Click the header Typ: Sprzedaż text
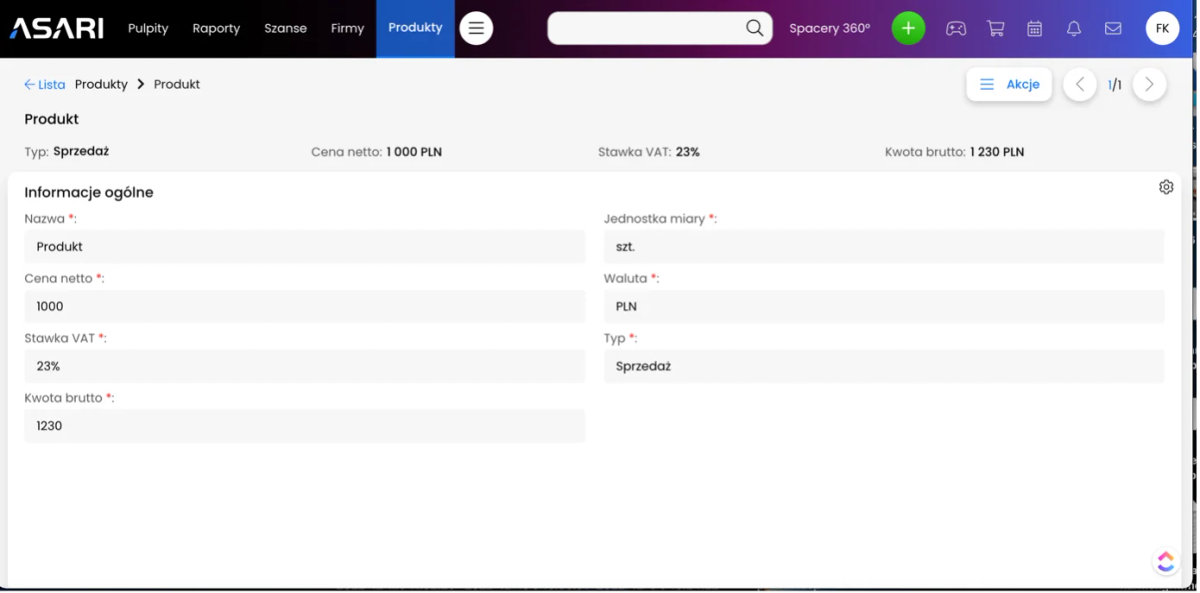Image resolution: width=1200 pixels, height=593 pixels. [x=66, y=152]
